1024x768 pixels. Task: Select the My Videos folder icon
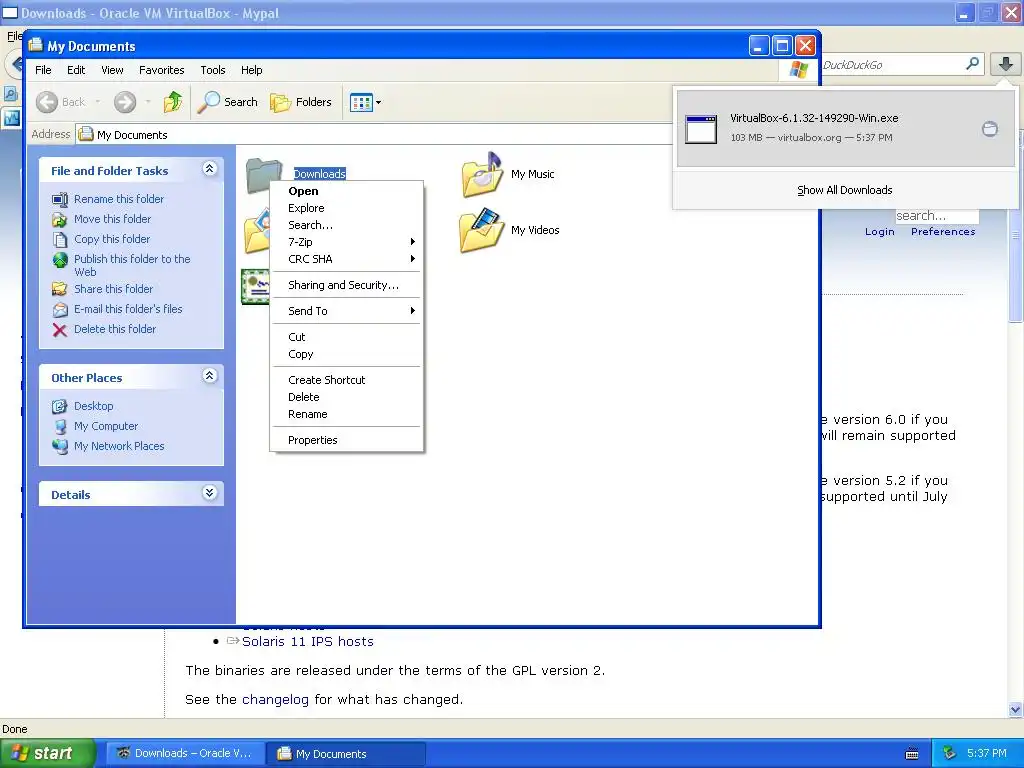(482, 230)
